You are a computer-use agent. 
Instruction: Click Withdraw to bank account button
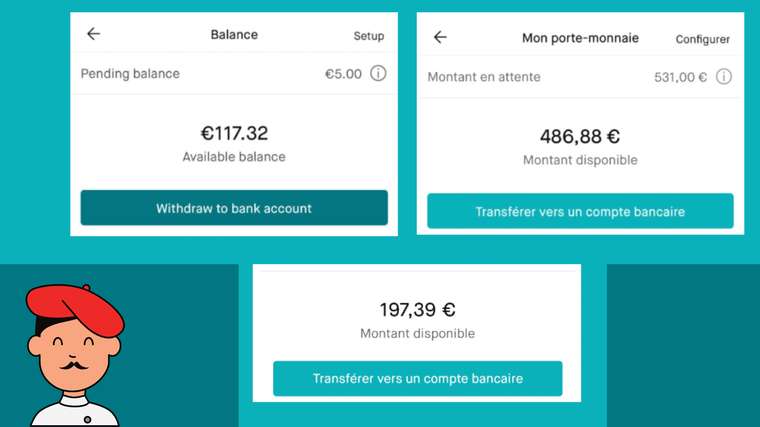pyautogui.click(x=234, y=207)
